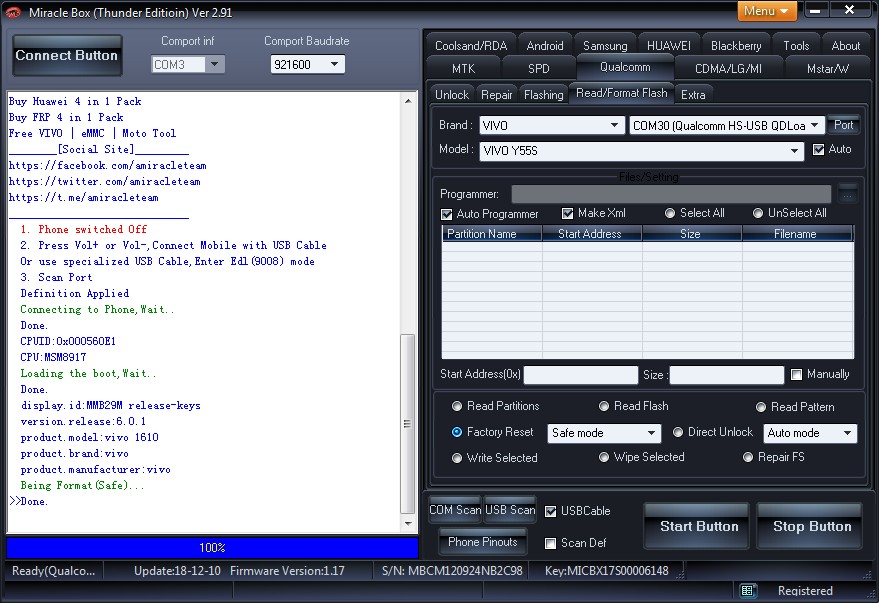Click the Partition Name column header
The height and width of the screenshot is (603, 879).
point(492,234)
